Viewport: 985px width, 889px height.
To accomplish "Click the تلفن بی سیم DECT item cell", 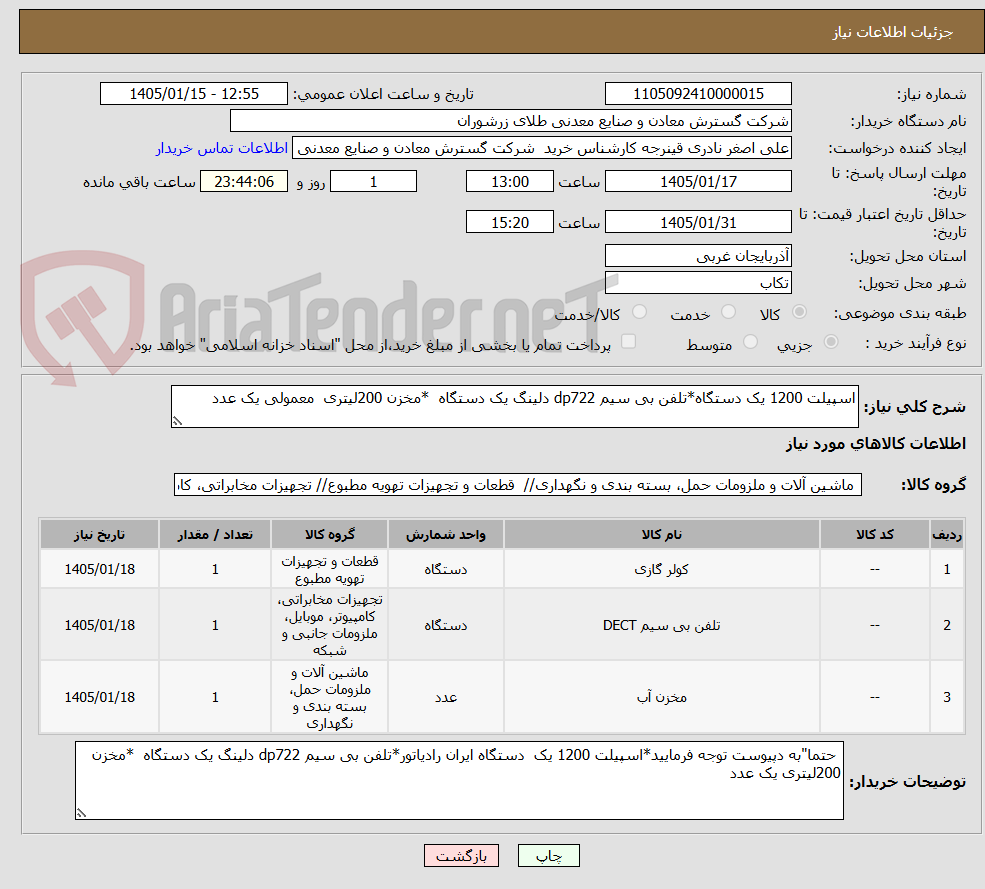I will (x=661, y=625).
